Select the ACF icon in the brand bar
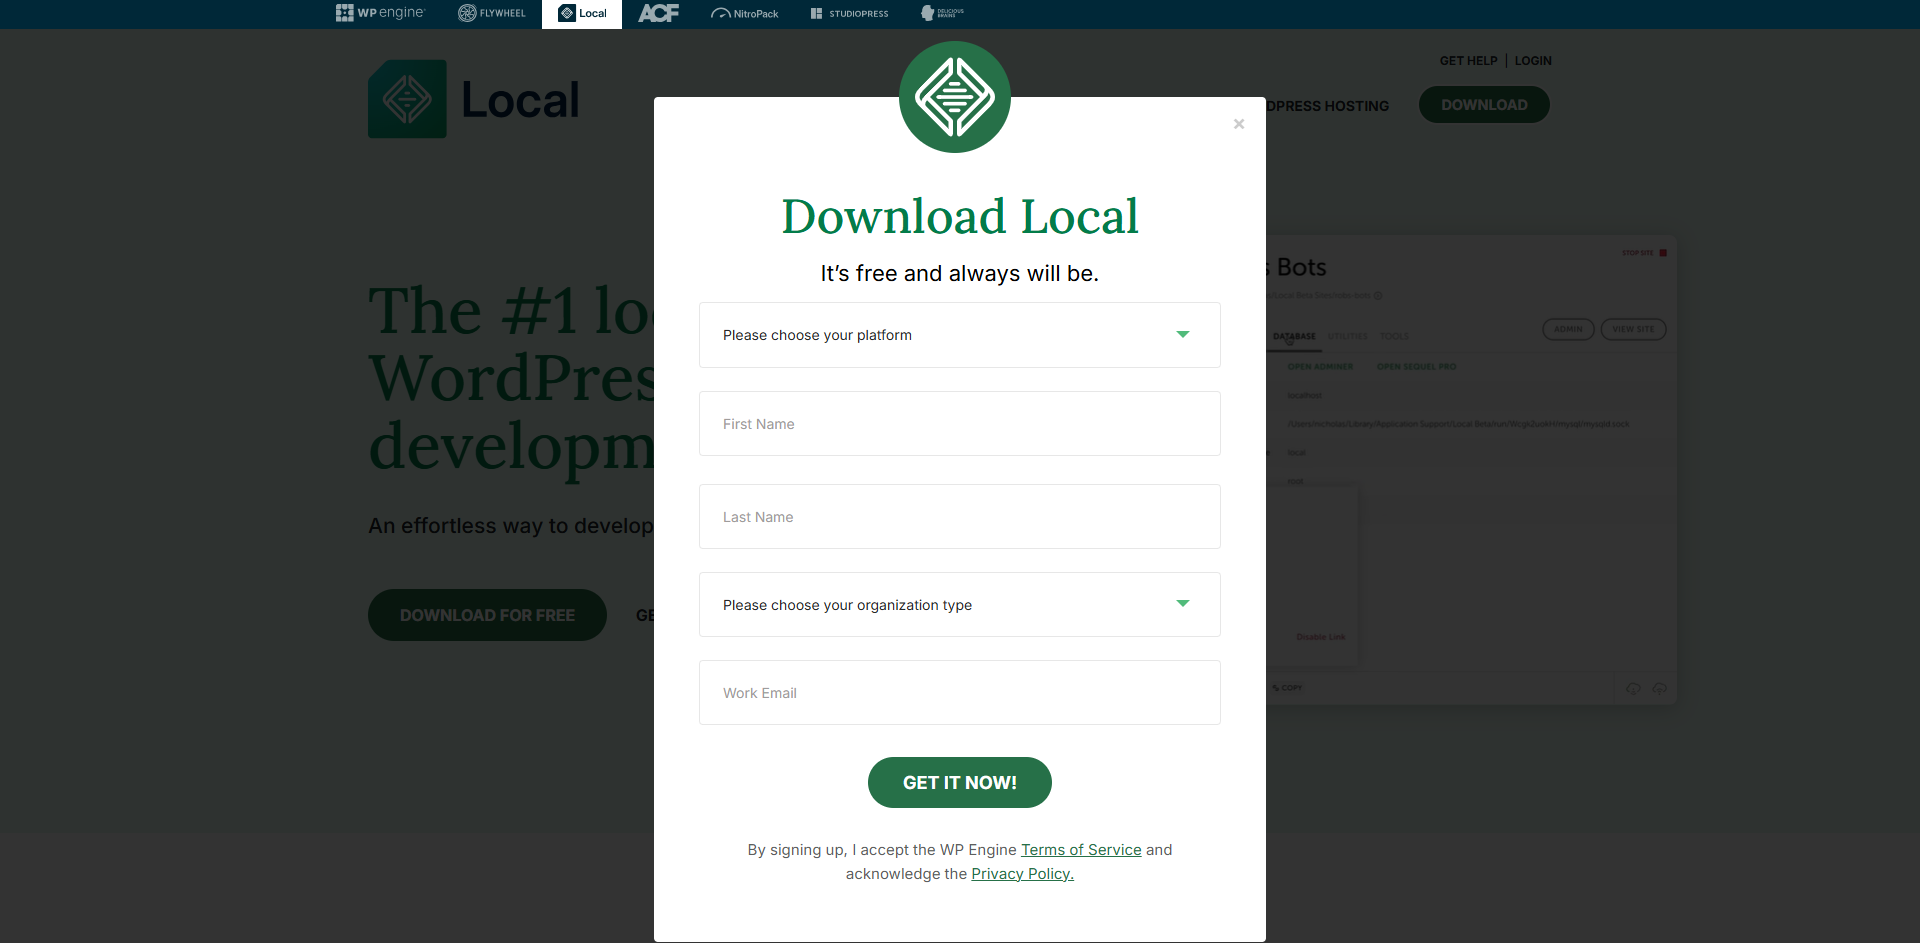This screenshot has height=943, width=1920. click(658, 13)
